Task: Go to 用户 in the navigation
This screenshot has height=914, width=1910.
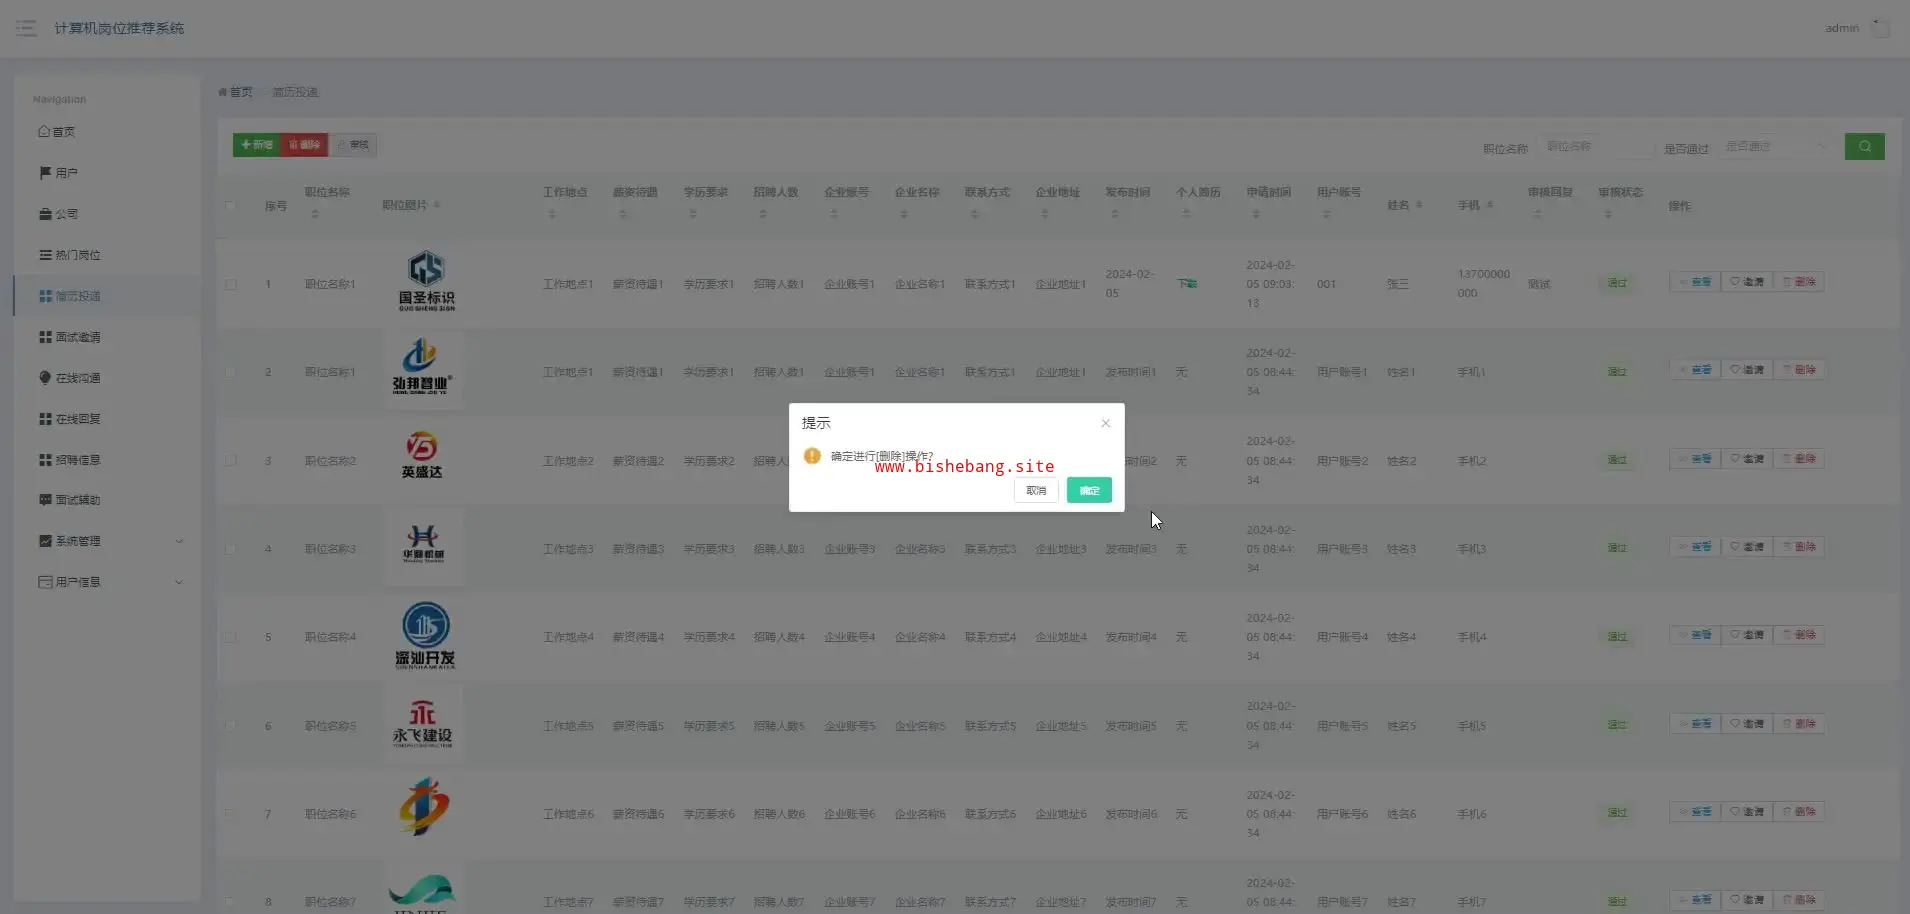Action: tap(107, 173)
